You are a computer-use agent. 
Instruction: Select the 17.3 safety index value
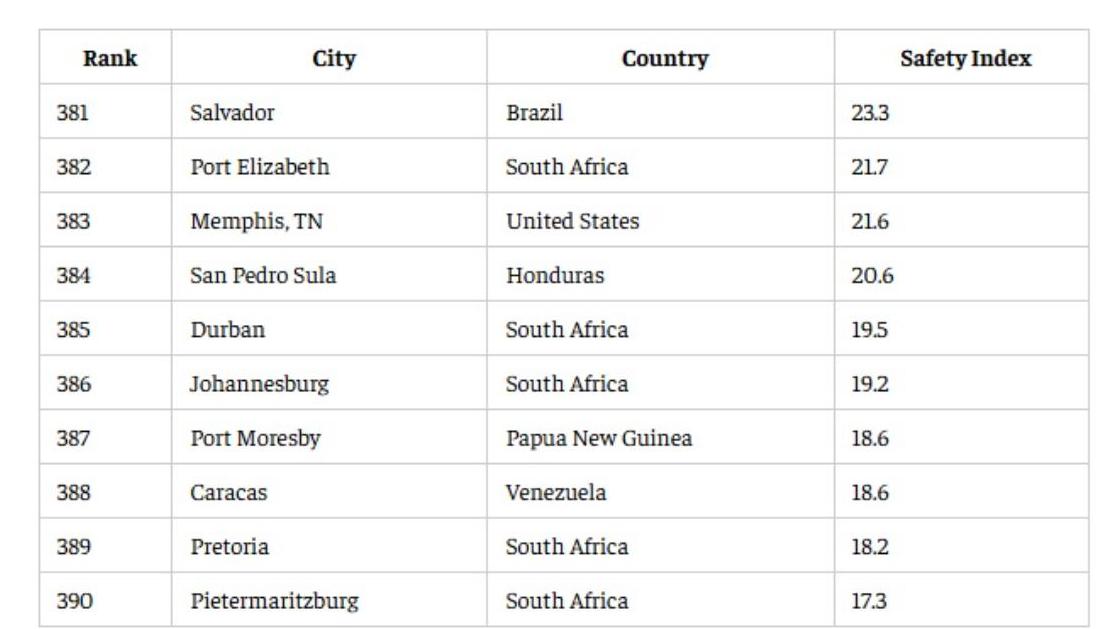coord(868,601)
